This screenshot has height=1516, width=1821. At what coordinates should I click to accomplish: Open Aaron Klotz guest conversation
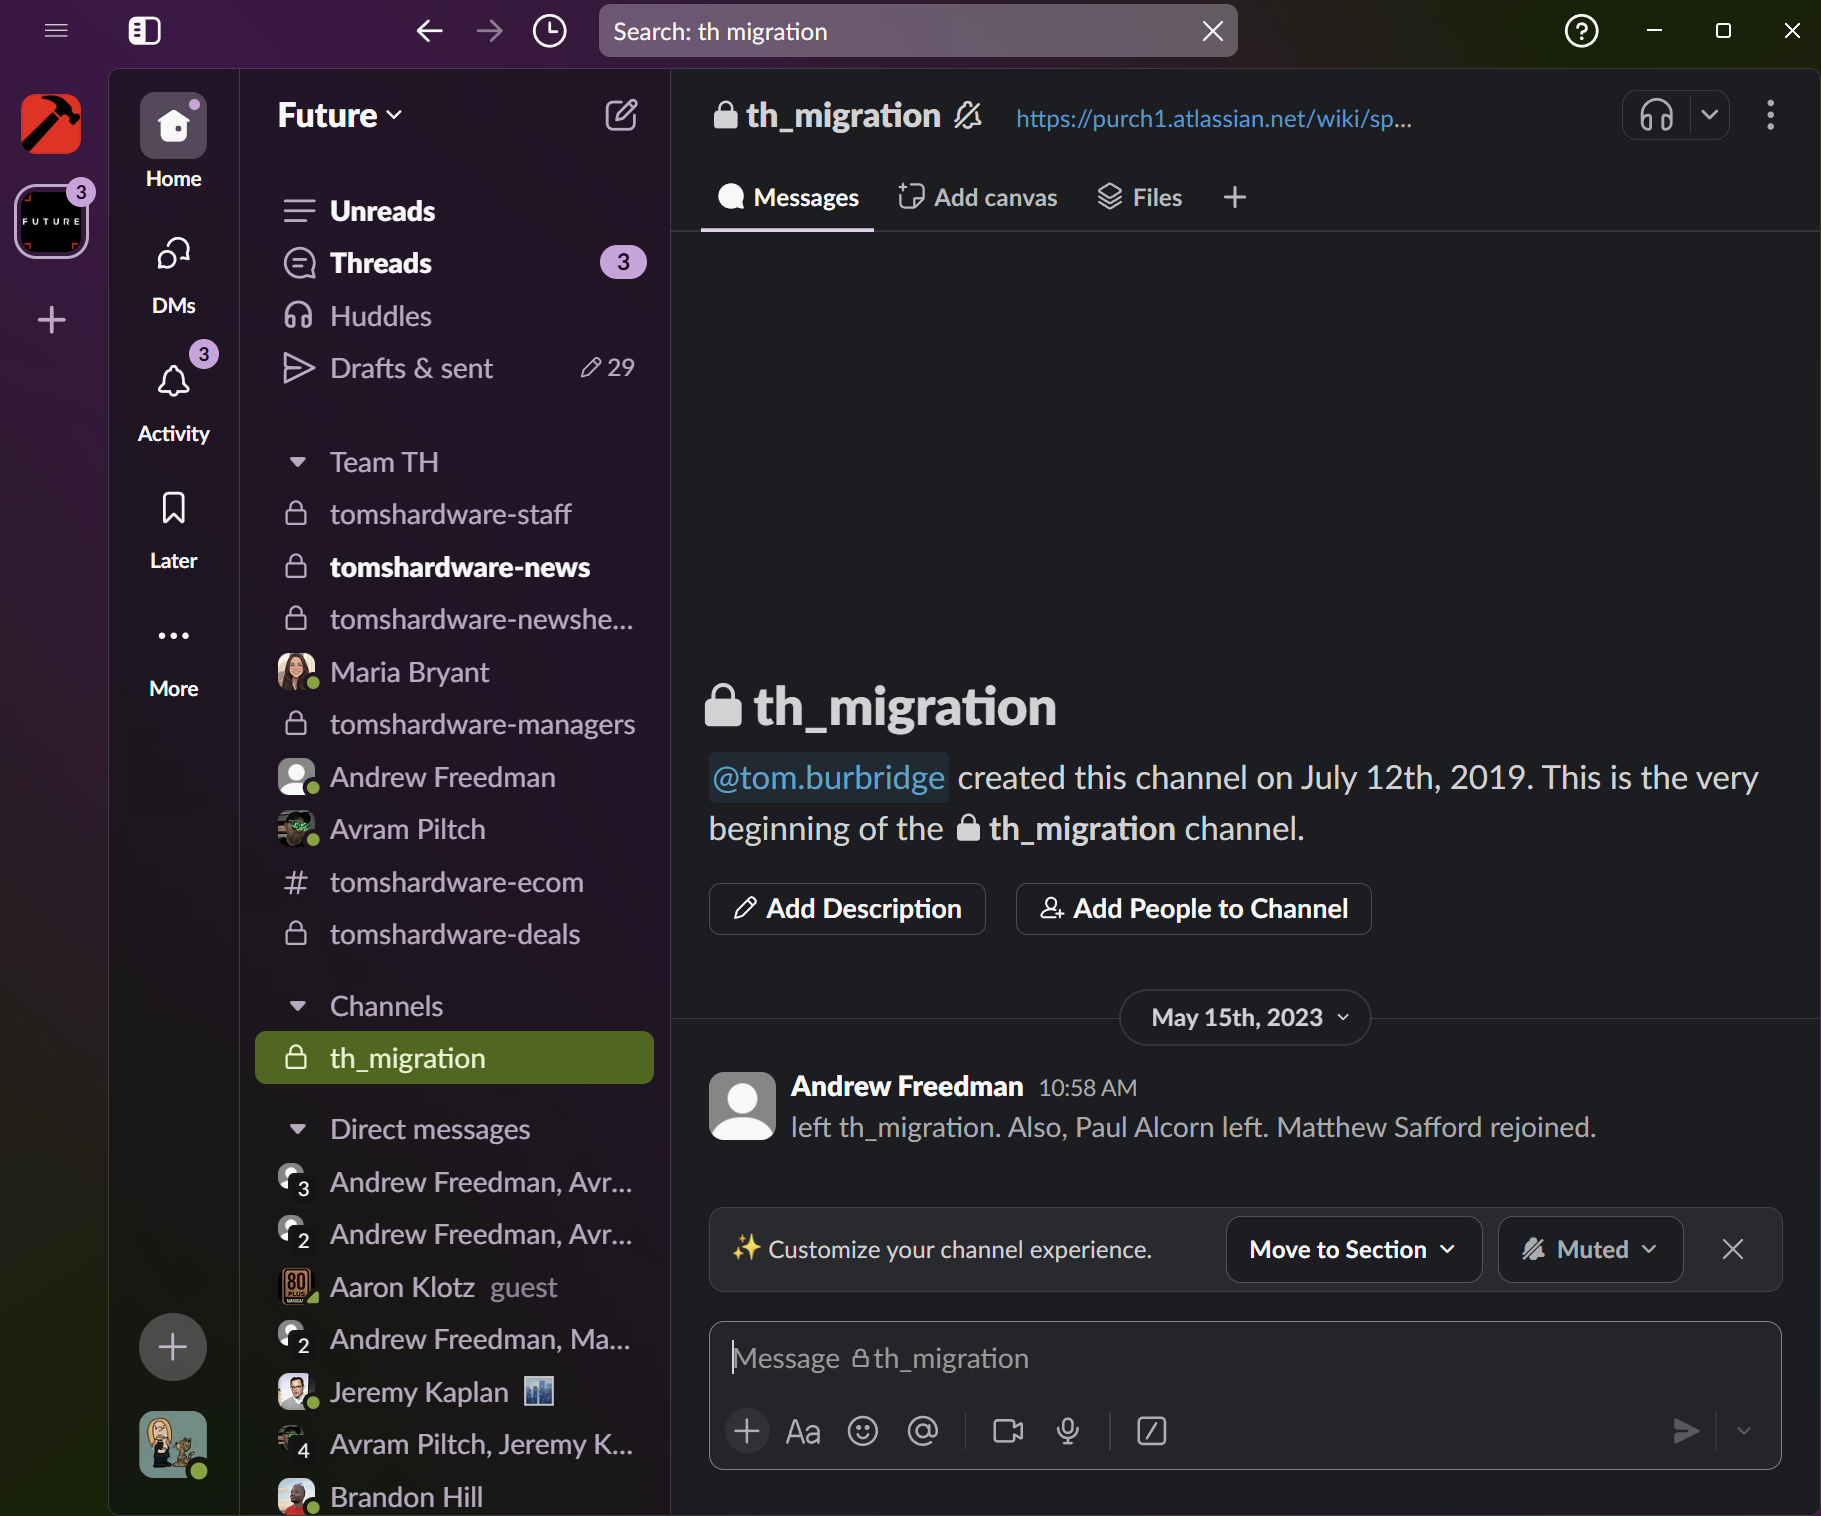coord(455,1287)
